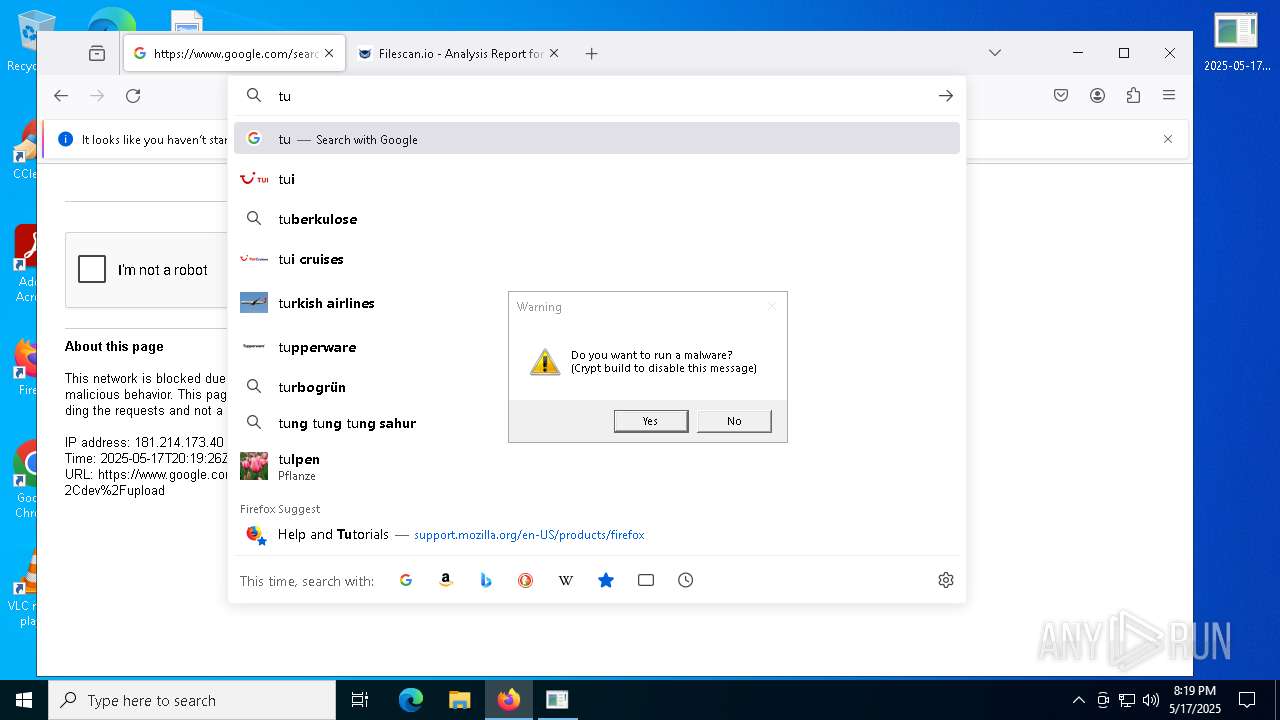
Task: Click the taskbar search box
Action: [x=192, y=700]
